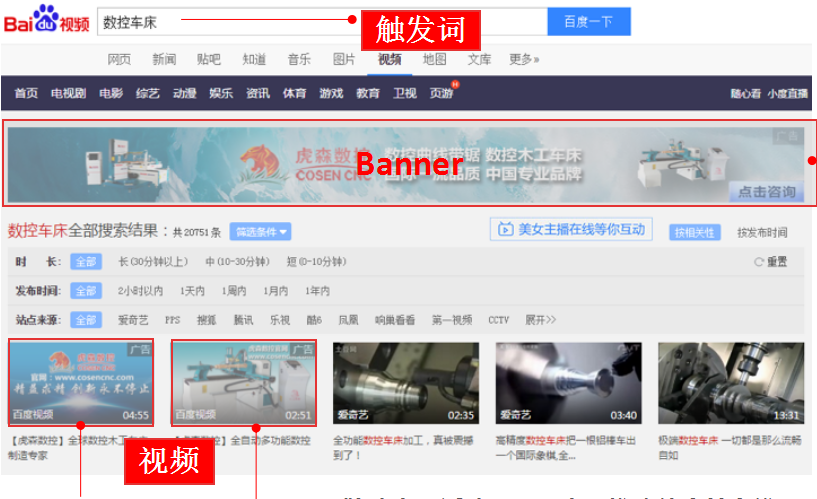The image size is (817, 499).
Task: Open 电视剧 in the navigation bar
Action: click(x=68, y=93)
